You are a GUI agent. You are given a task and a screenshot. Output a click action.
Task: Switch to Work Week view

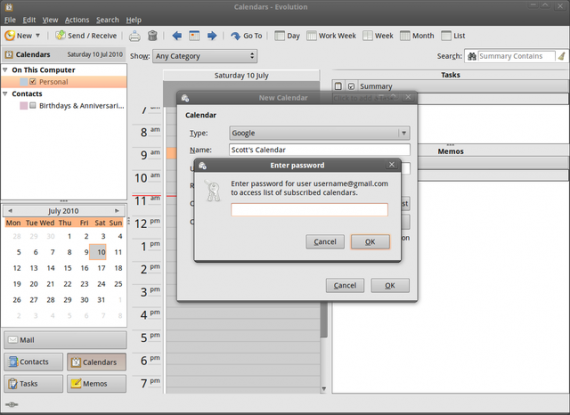pos(331,36)
